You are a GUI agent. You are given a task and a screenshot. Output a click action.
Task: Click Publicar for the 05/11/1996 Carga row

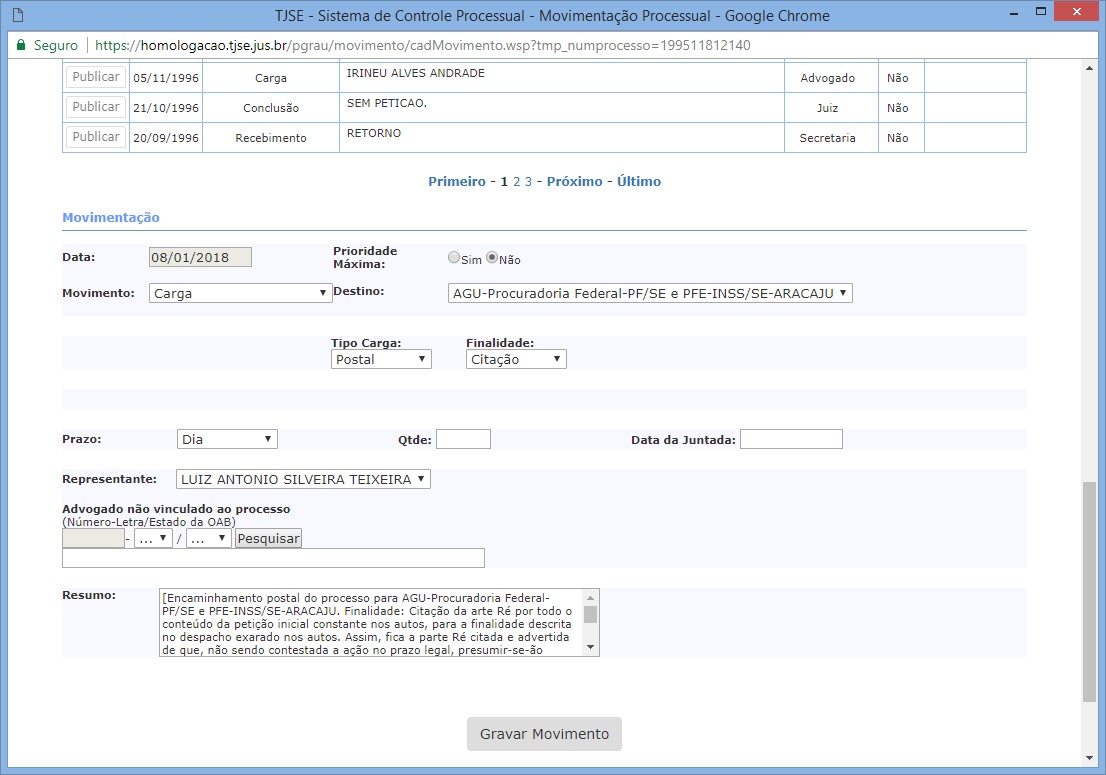(96, 77)
